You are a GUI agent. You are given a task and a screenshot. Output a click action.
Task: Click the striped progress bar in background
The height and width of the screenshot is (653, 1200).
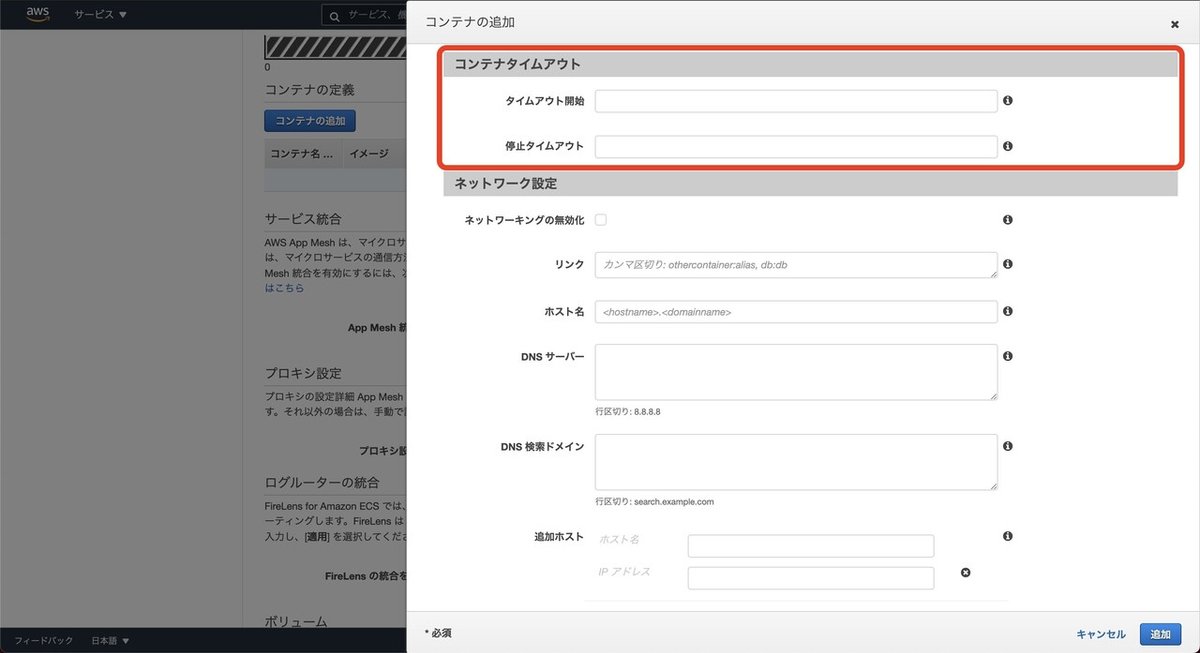click(x=335, y=48)
